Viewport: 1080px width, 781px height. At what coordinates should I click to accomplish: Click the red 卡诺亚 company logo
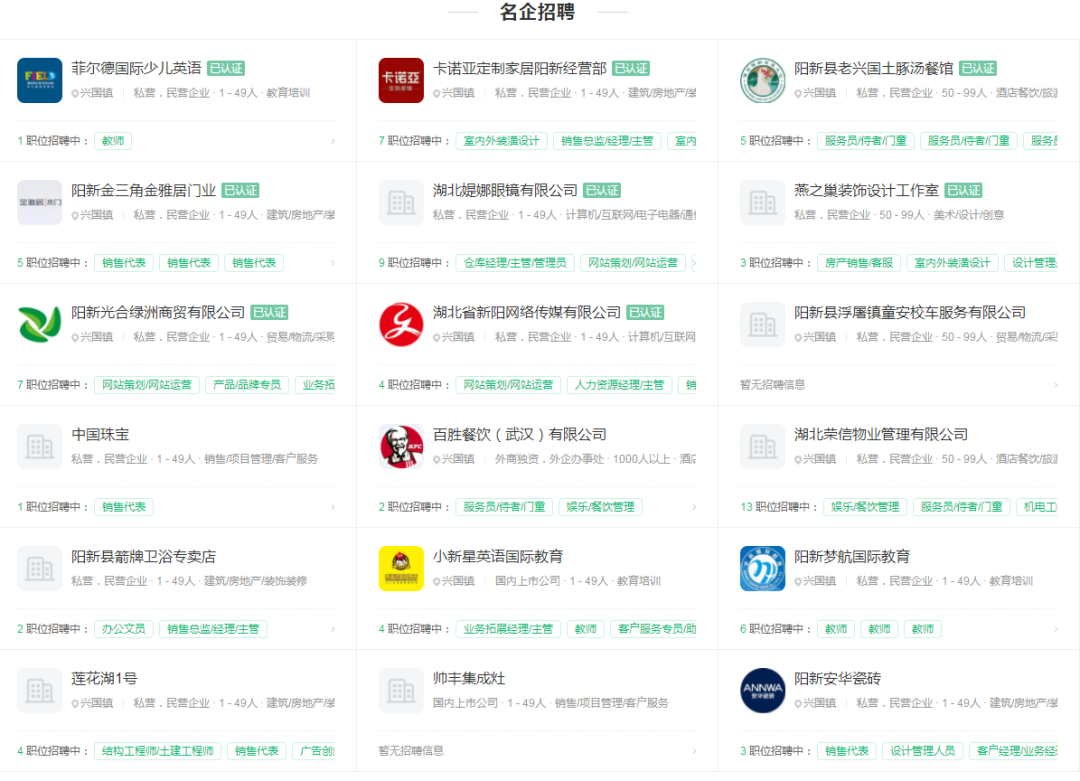401,80
